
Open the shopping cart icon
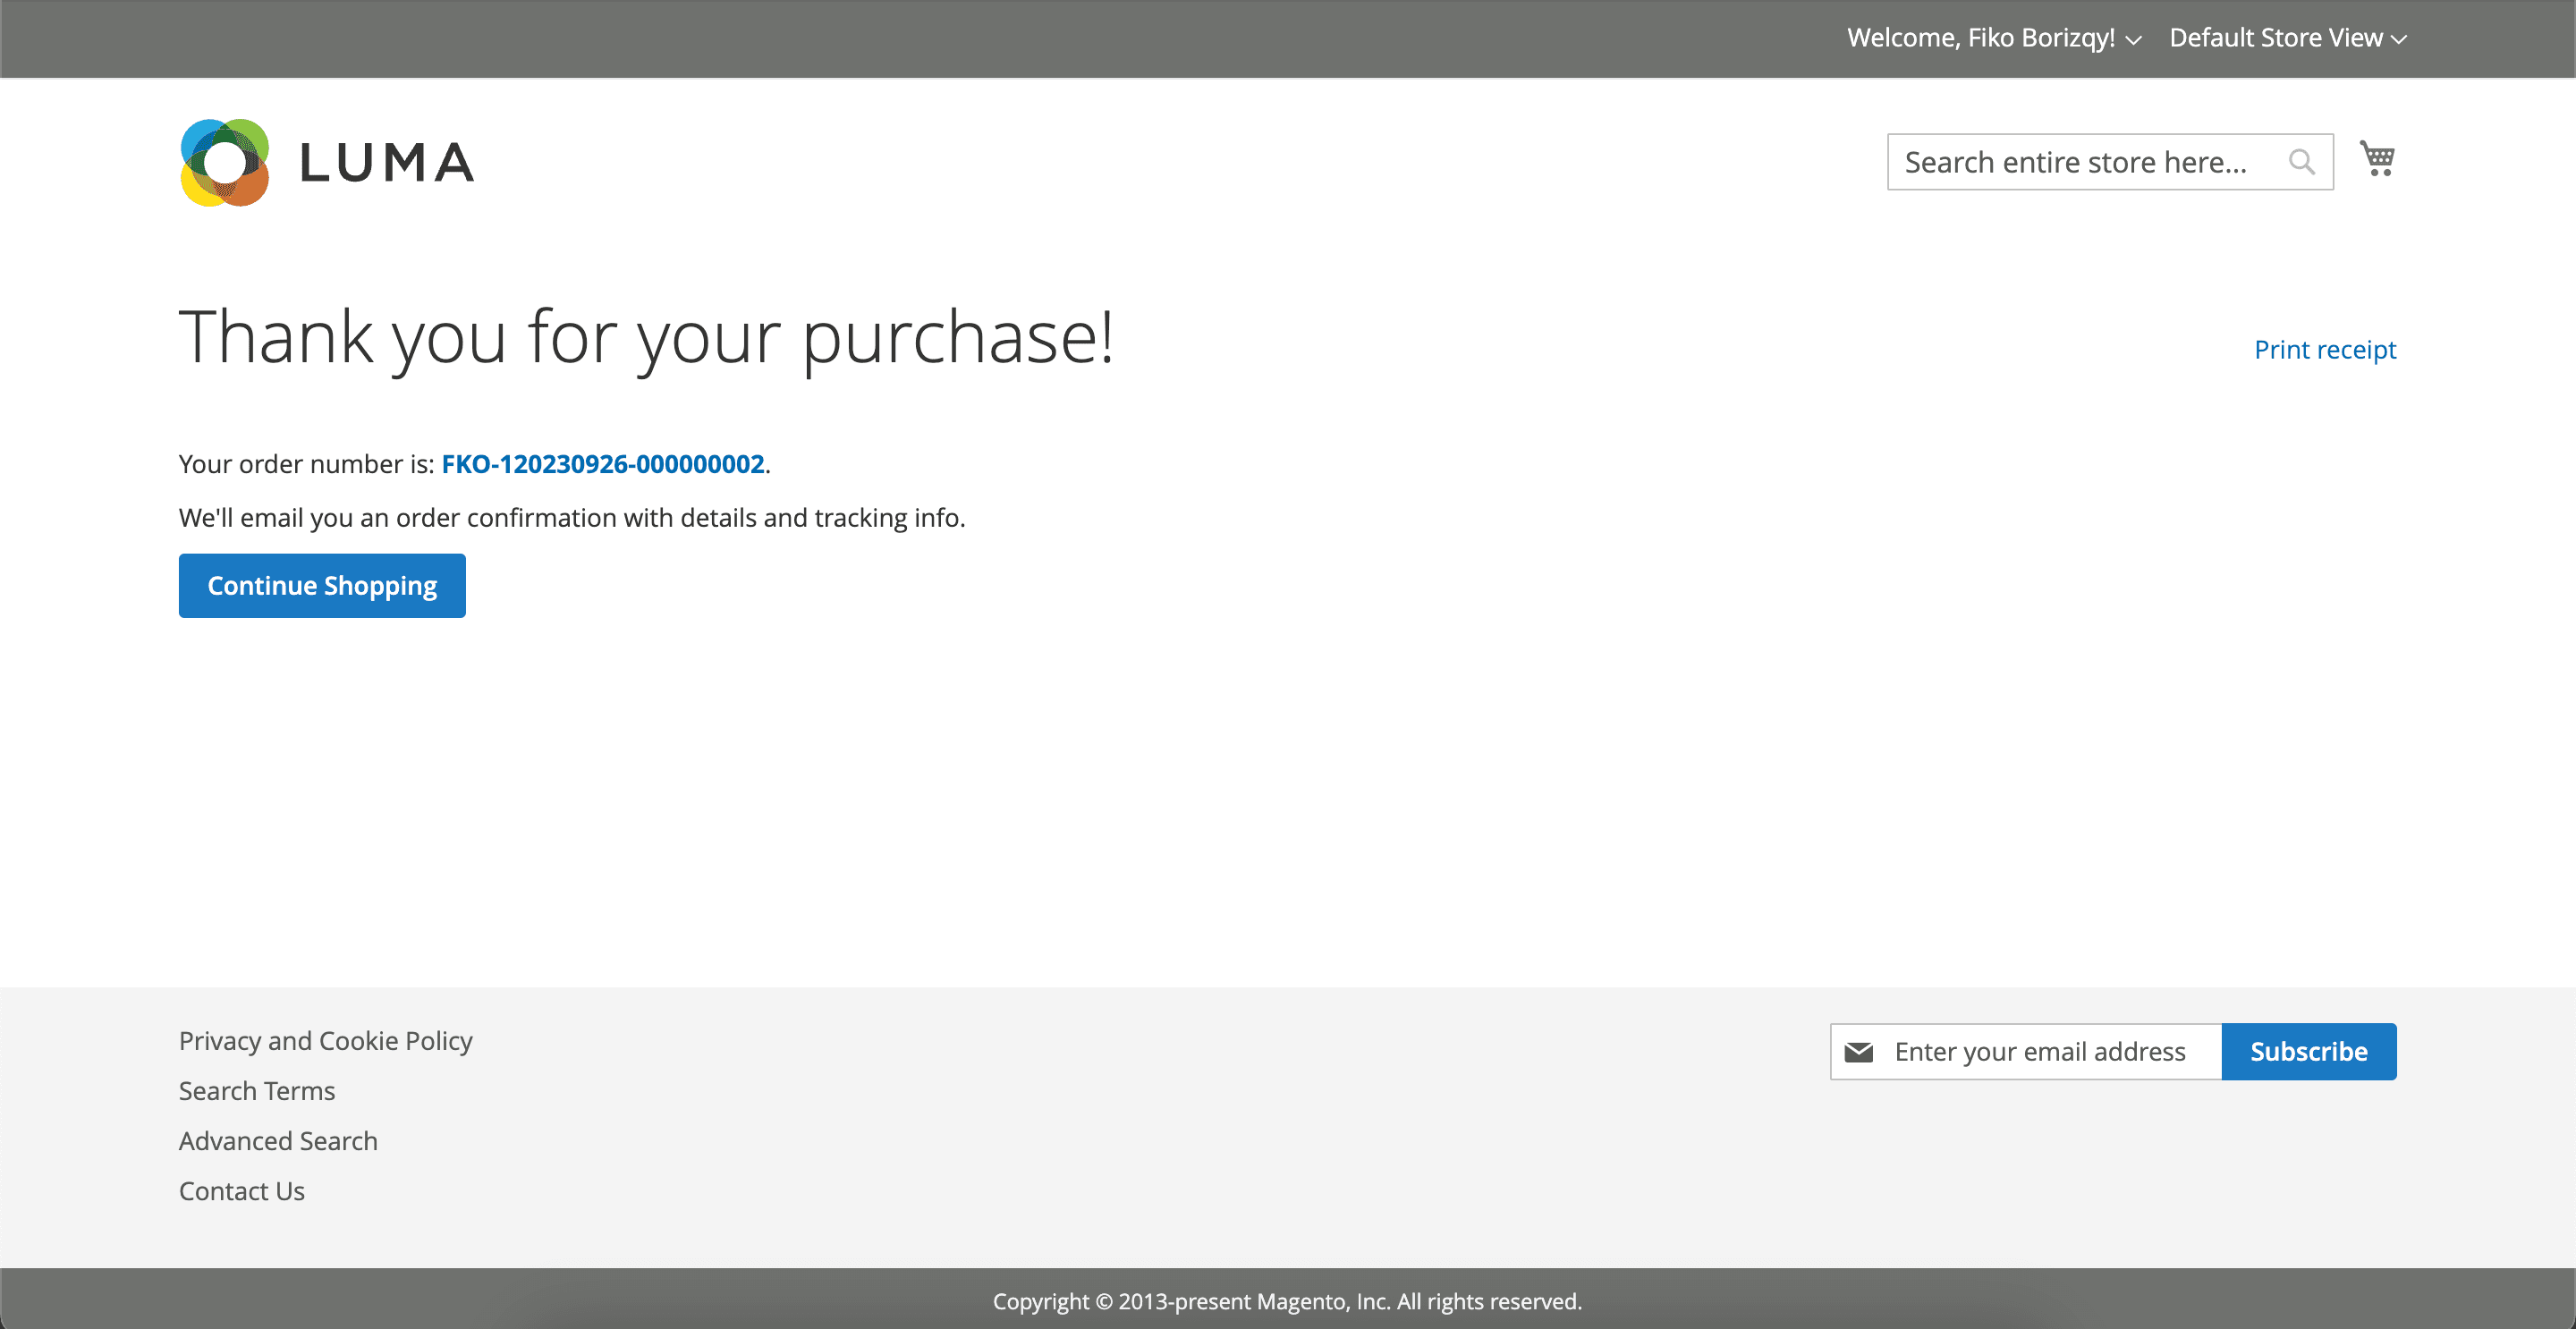pos(2377,159)
